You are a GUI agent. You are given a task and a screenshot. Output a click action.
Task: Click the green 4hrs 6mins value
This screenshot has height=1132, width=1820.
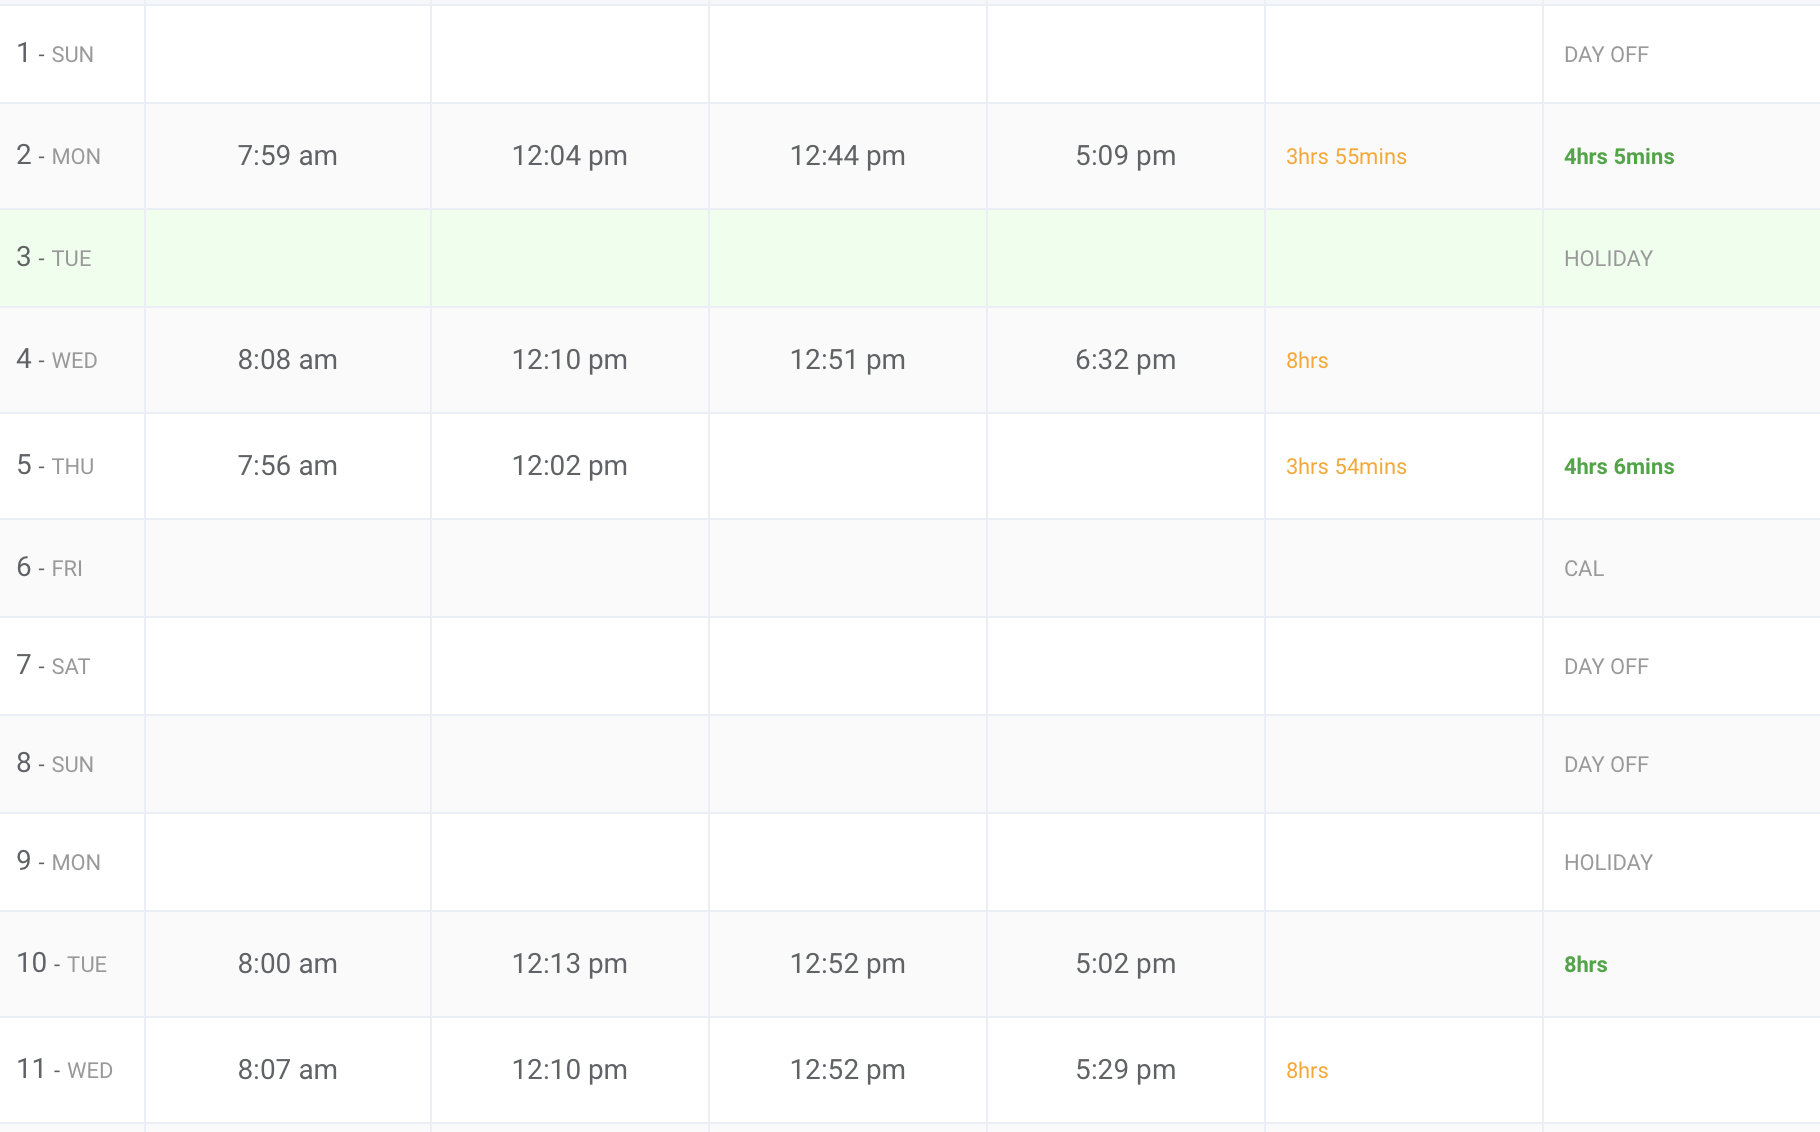1618,467
